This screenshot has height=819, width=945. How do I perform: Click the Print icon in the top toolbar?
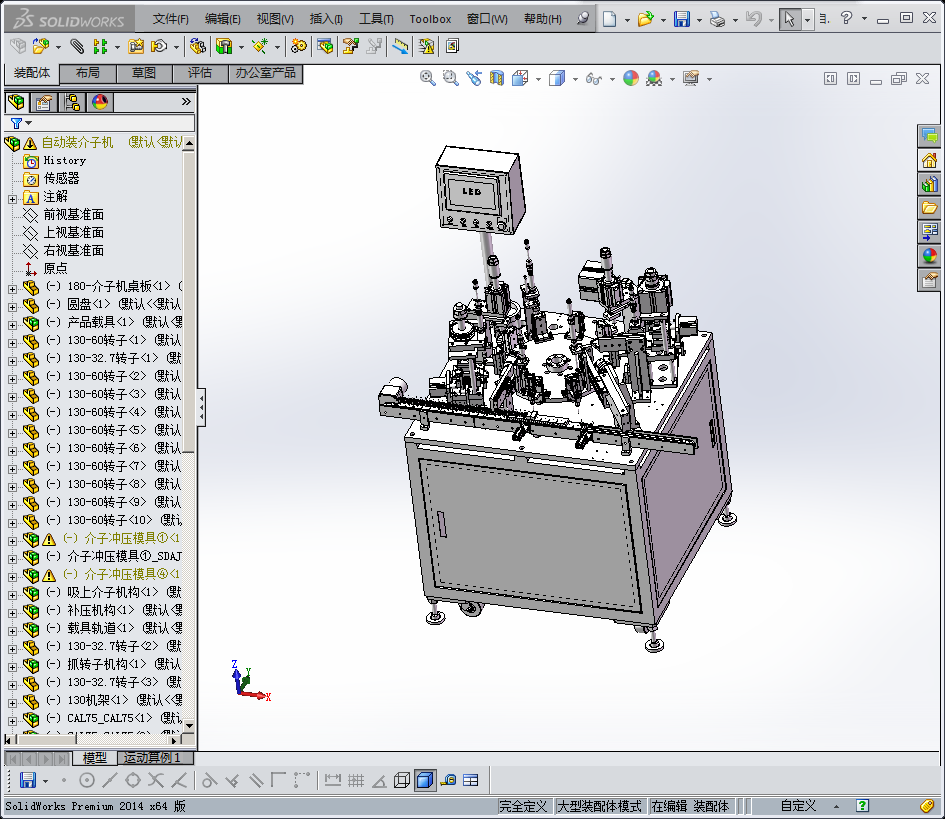pos(716,19)
